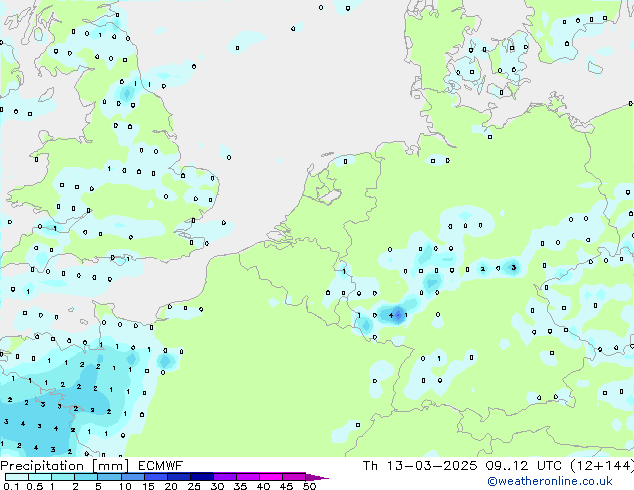The image size is (634, 490).
Task: Click the 0.5–1 mm legend swatch
Action: click(40, 477)
